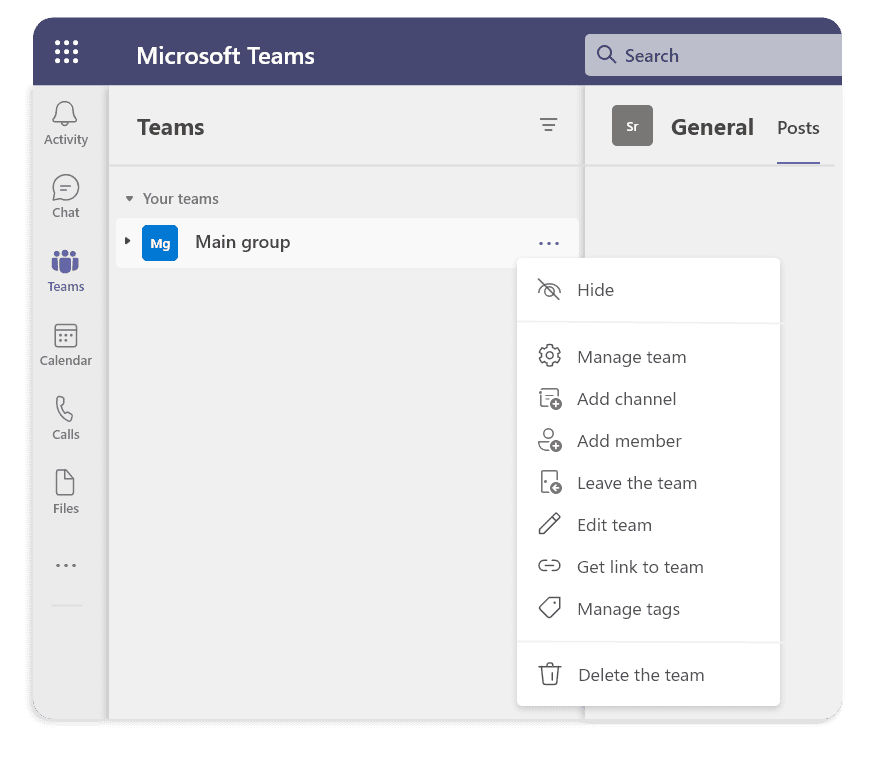Go to Chat in the sidebar
Image resolution: width=884 pixels, height=761 pixels.
(66, 188)
